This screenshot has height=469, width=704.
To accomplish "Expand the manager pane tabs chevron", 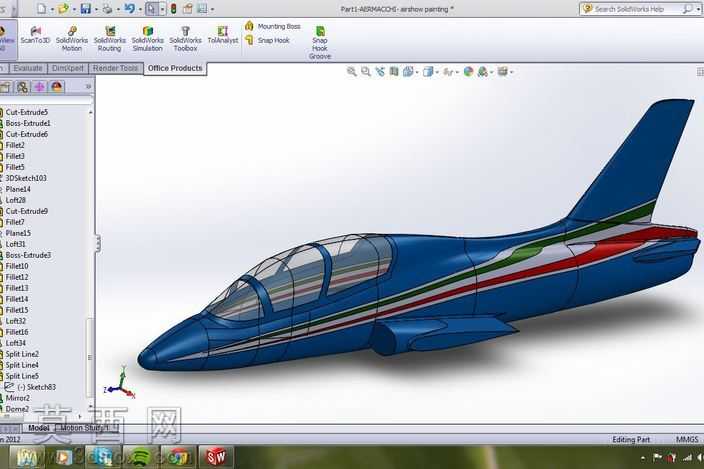I will (88, 87).
